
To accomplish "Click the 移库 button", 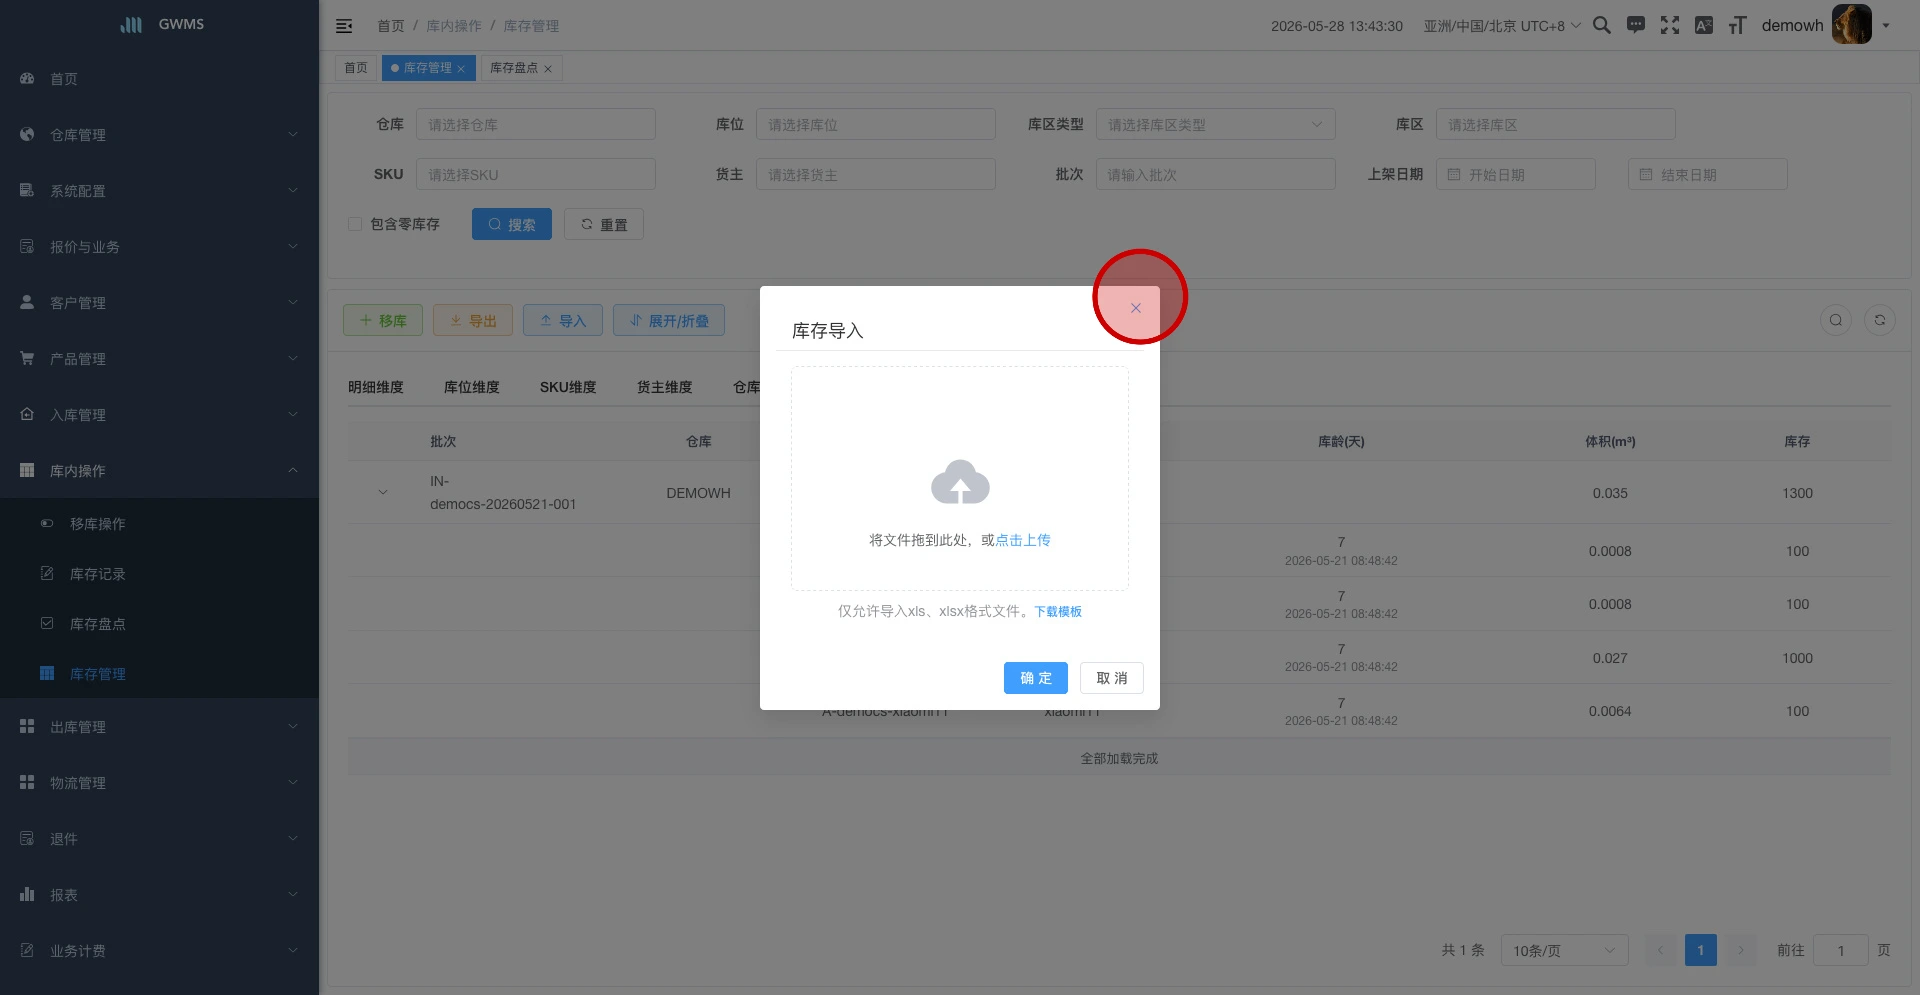I will (x=383, y=320).
